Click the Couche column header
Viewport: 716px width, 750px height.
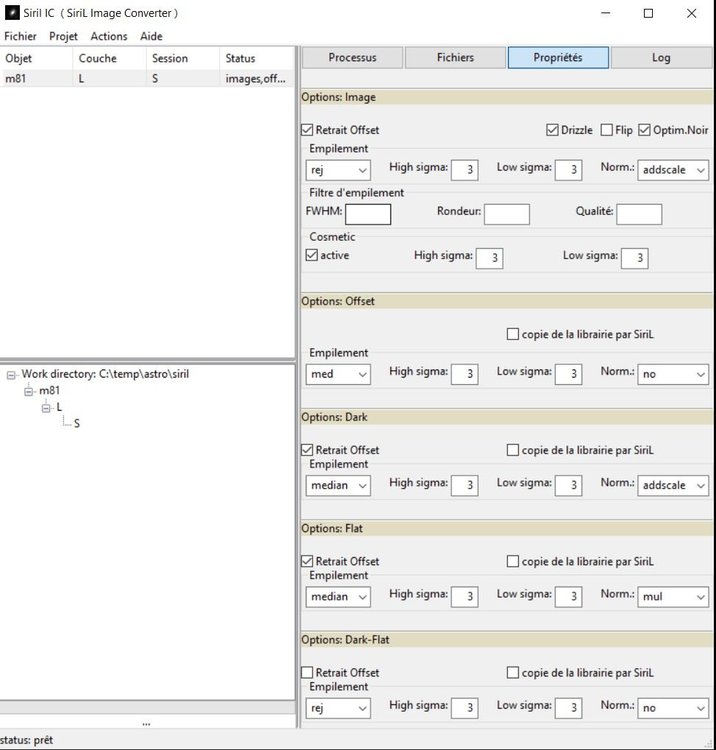pyautogui.click(x=110, y=58)
